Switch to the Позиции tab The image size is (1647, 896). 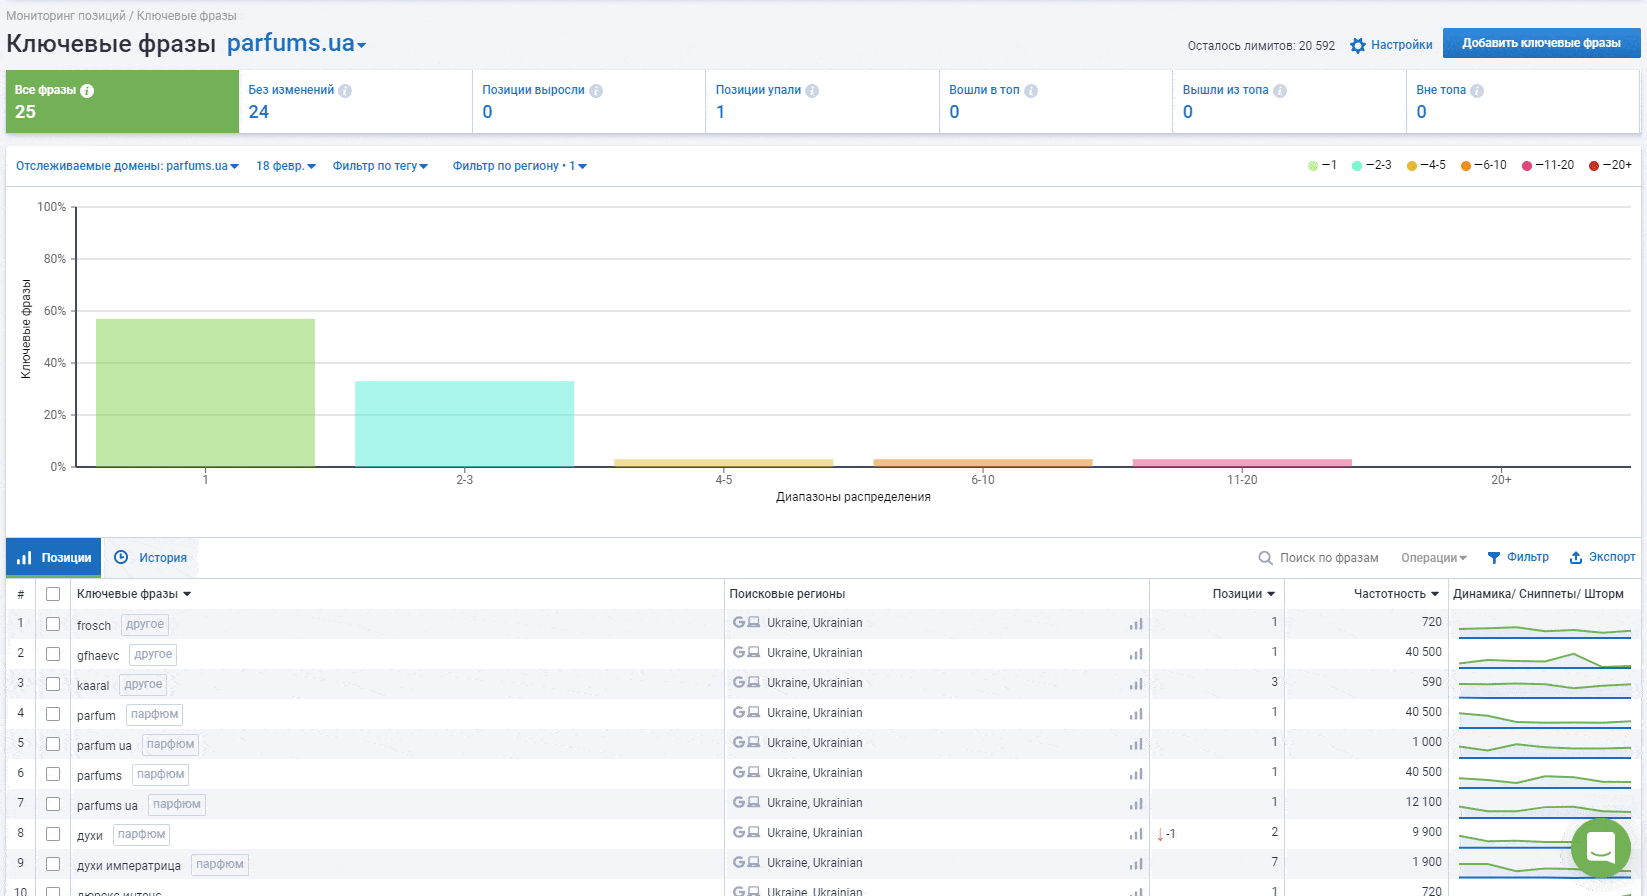54,558
